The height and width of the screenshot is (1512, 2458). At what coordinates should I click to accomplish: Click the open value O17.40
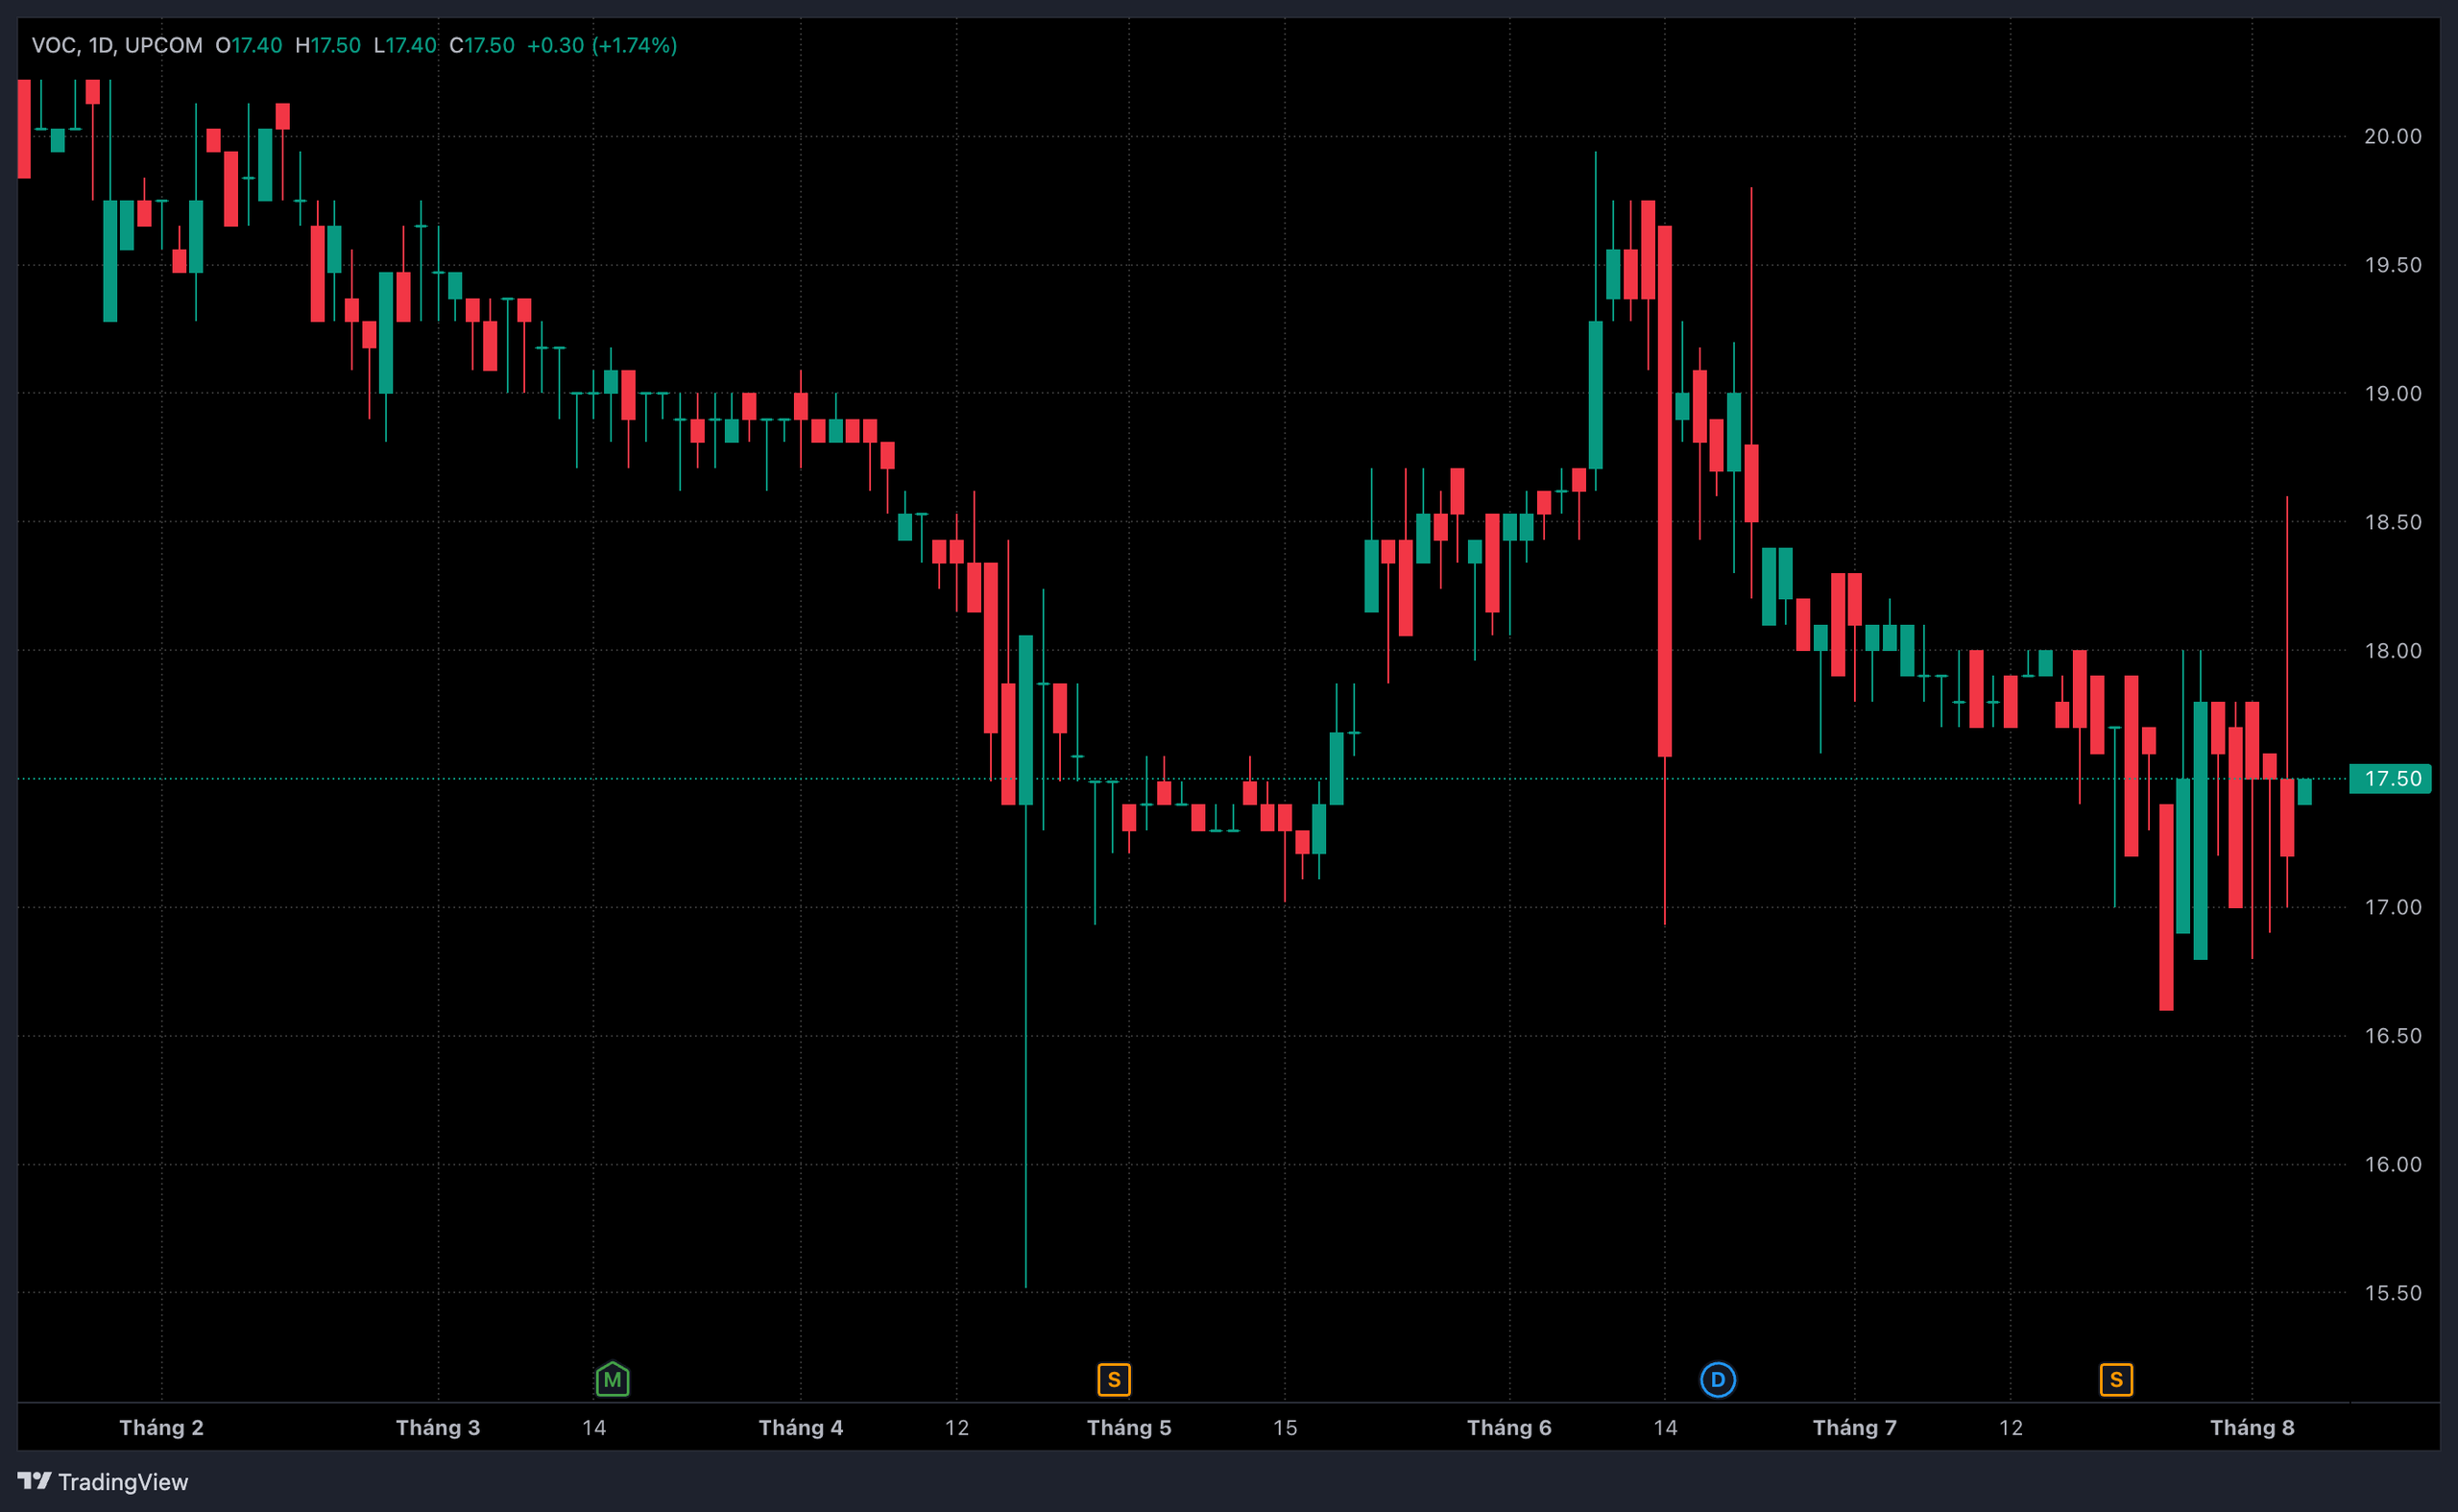(249, 45)
